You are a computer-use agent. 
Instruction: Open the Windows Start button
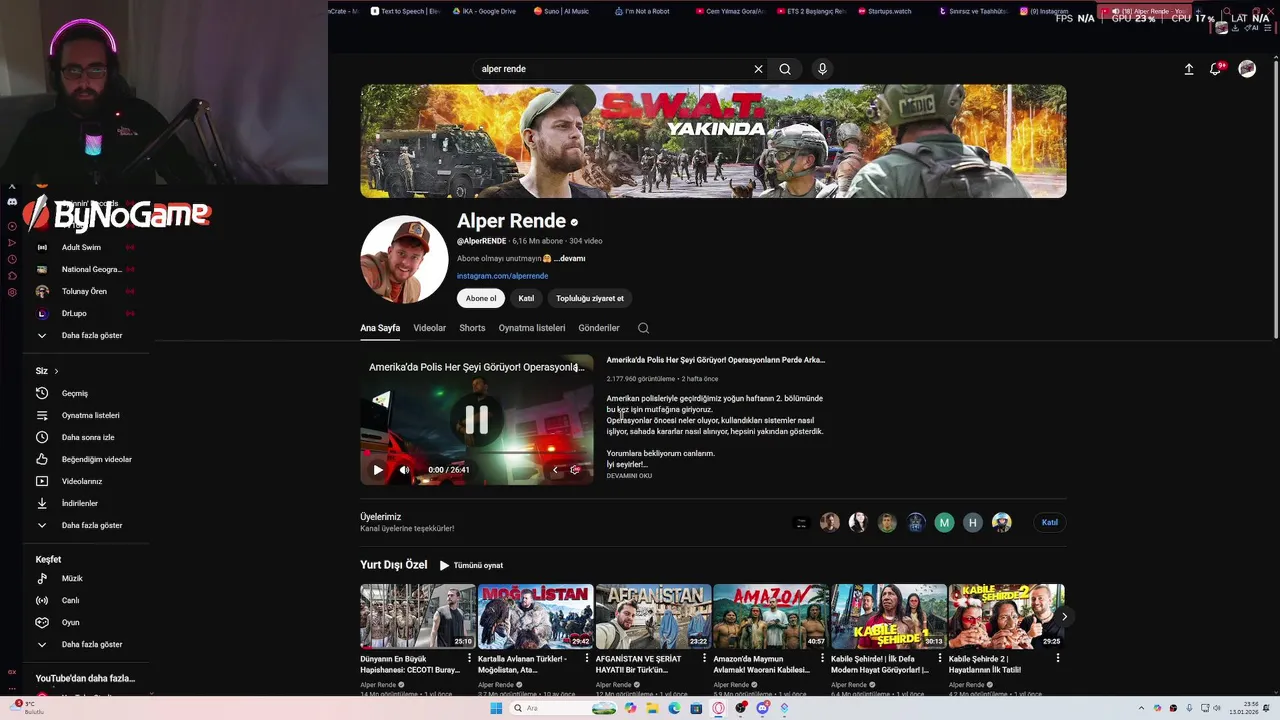click(496, 708)
